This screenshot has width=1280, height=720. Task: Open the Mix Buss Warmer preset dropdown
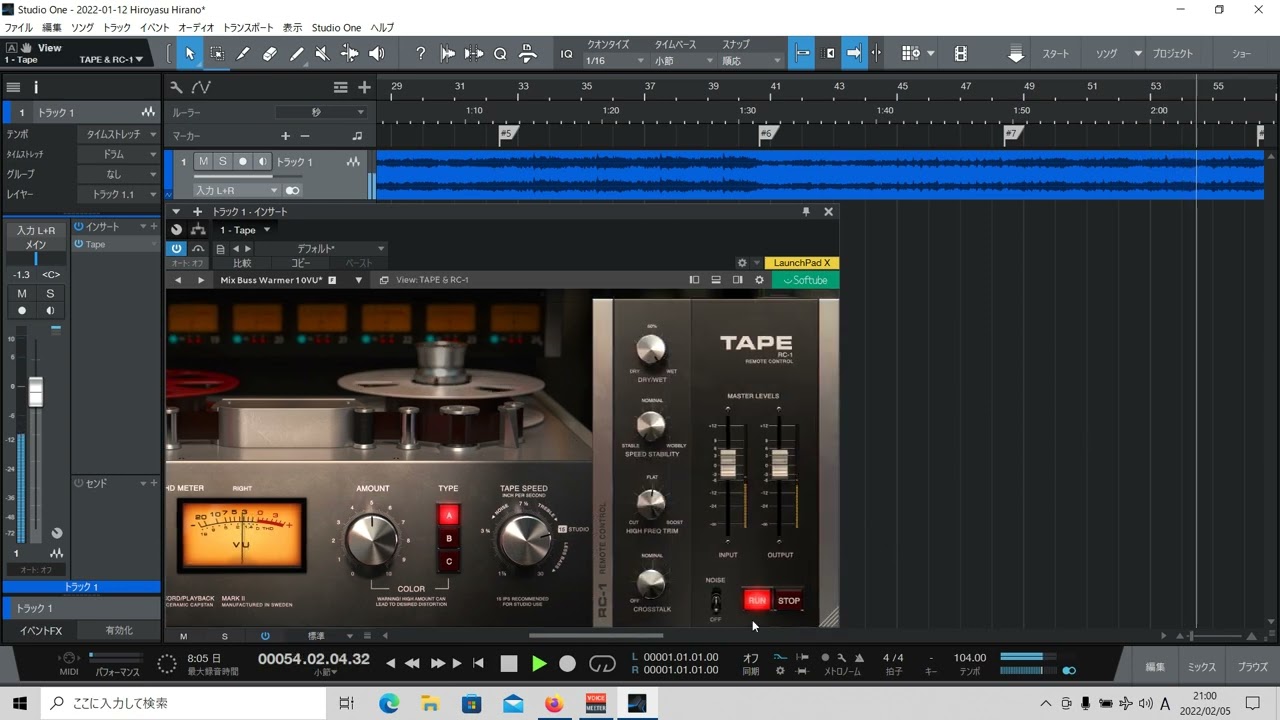(358, 280)
